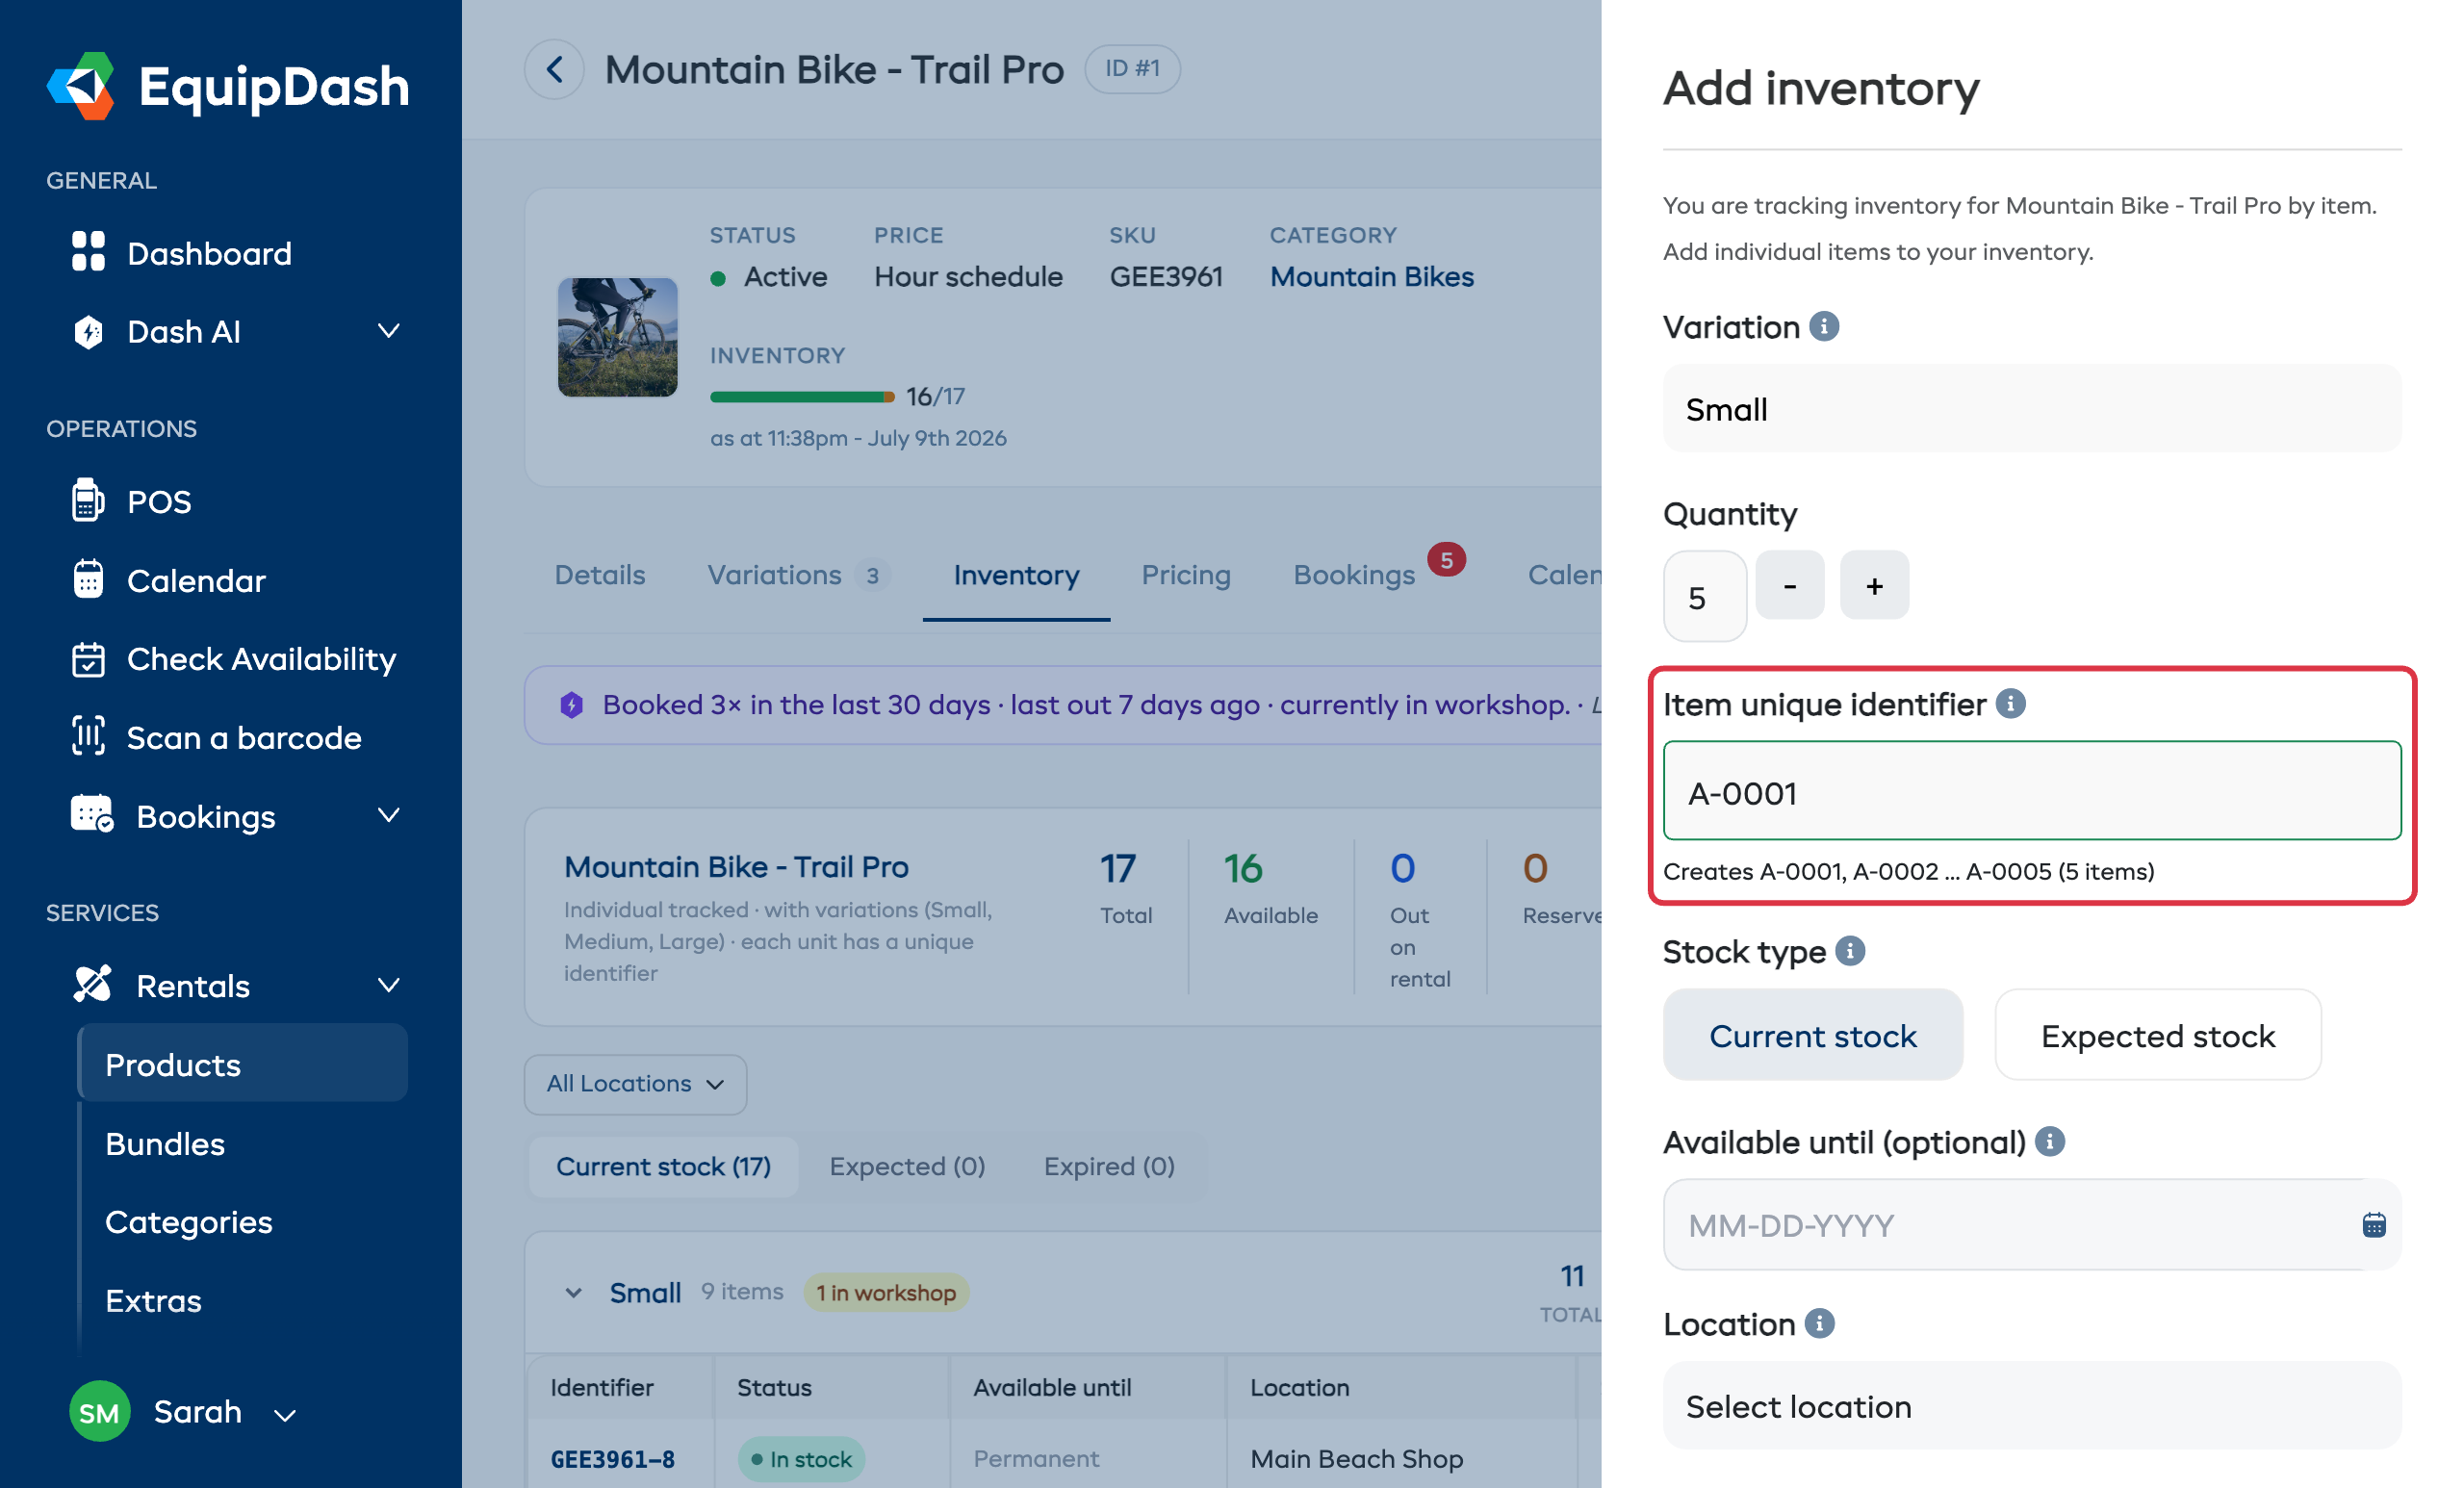Click the Quantity number field showing 5

click(1705, 597)
